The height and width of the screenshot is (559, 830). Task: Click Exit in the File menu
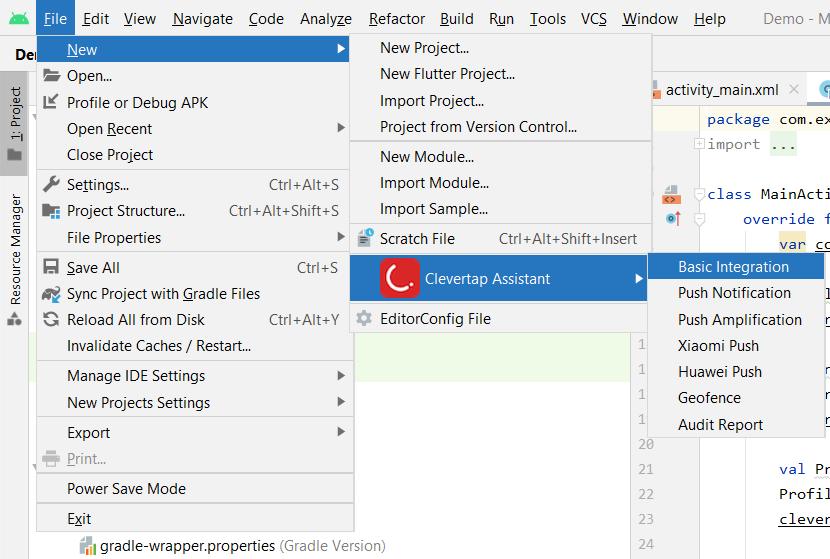point(193,519)
